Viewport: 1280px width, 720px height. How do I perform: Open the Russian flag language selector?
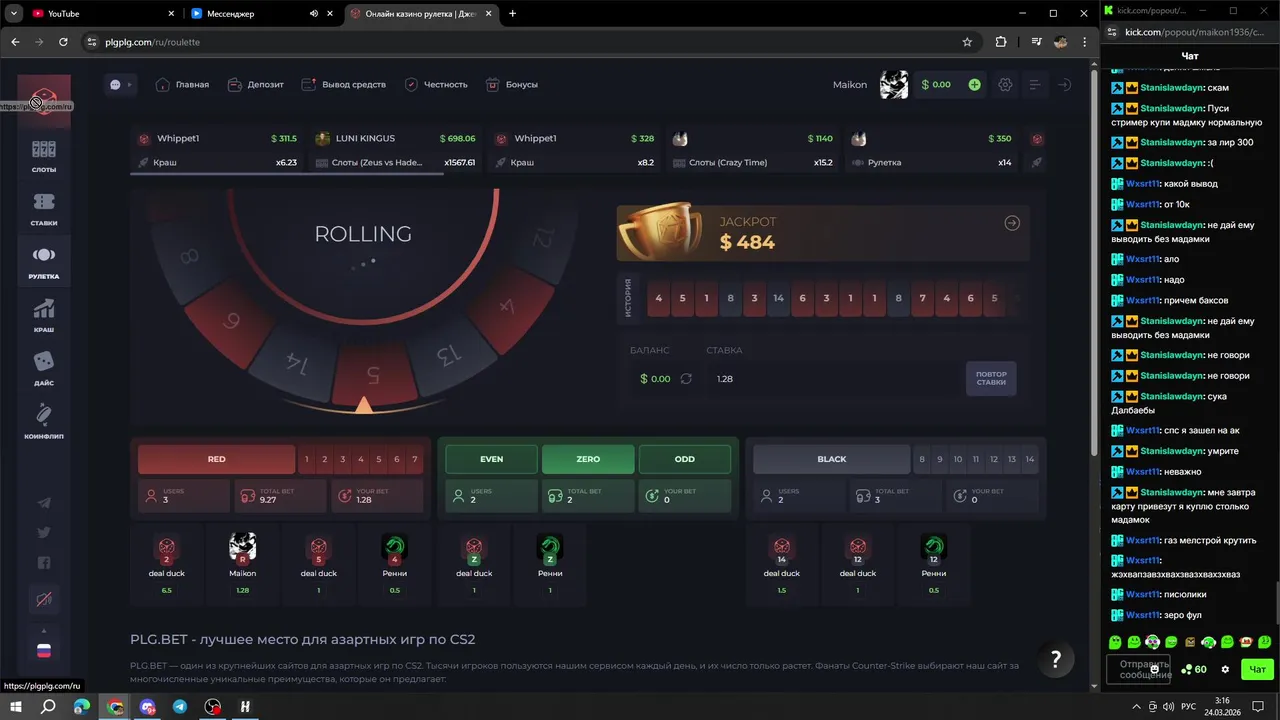(x=44, y=651)
